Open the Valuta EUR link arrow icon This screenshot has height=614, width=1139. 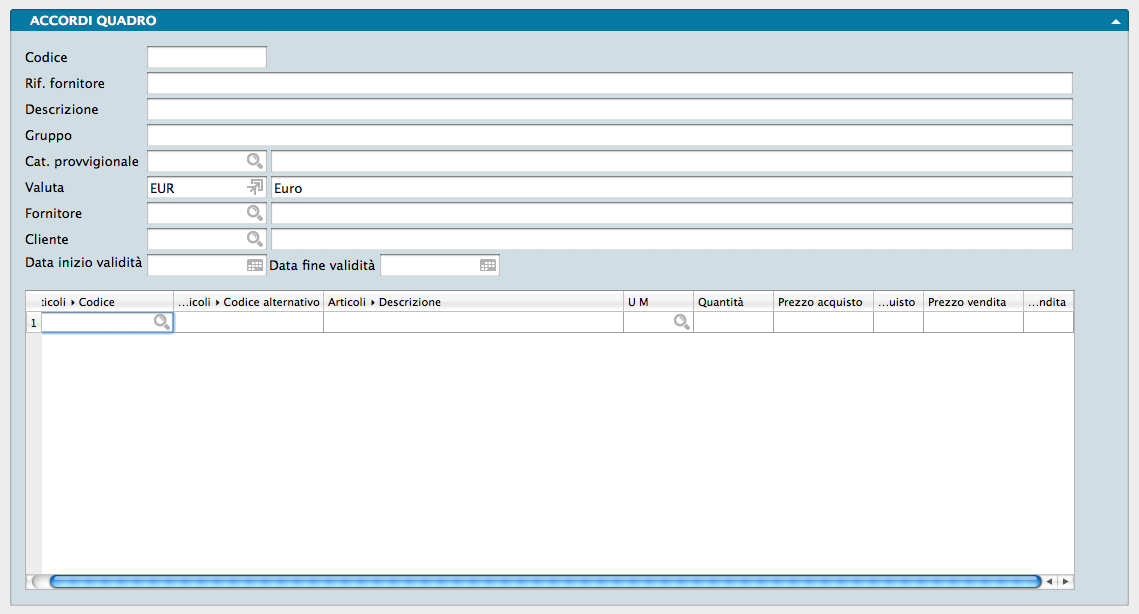tap(255, 187)
